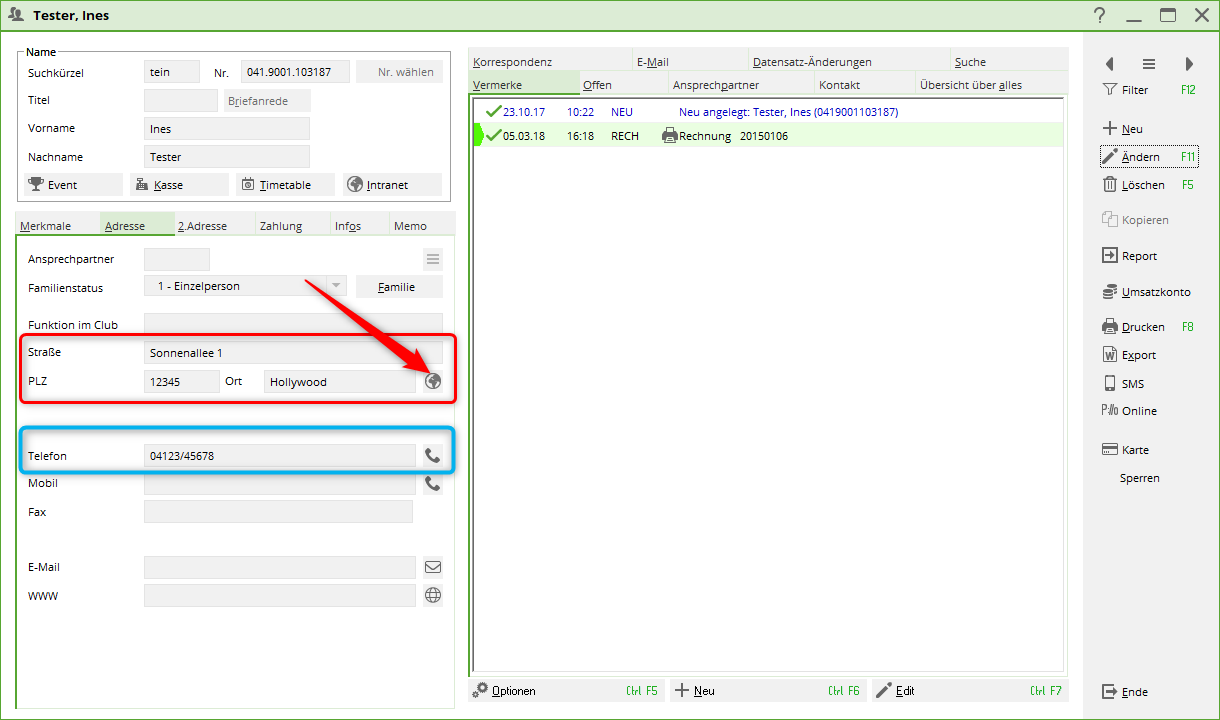Image resolution: width=1220 pixels, height=720 pixels.
Task: Select 'Neu angelegt: Tester, Ines' entry
Action: [768, 112]
